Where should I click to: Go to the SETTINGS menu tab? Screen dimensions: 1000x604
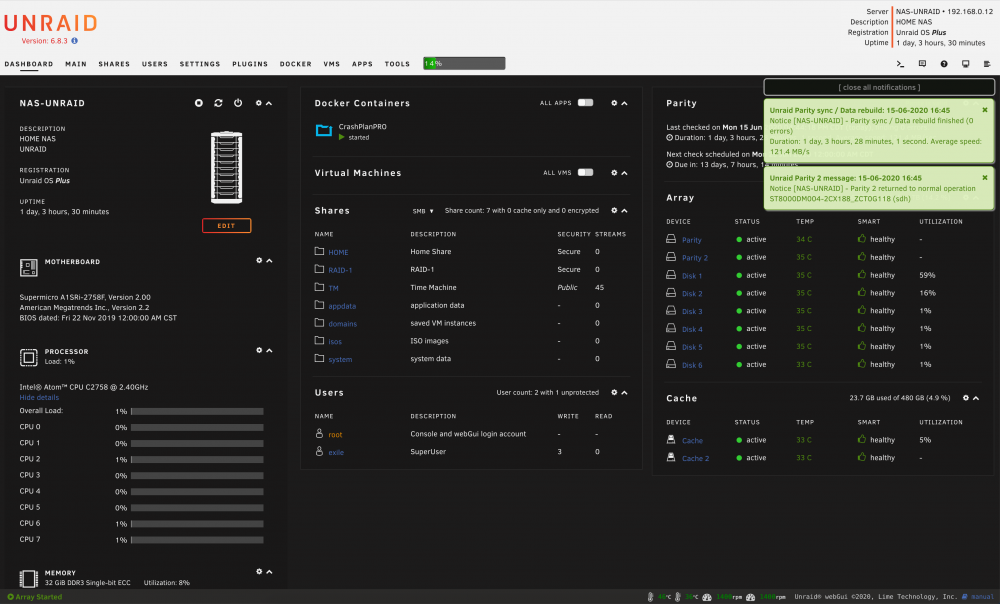click(200, 64)
